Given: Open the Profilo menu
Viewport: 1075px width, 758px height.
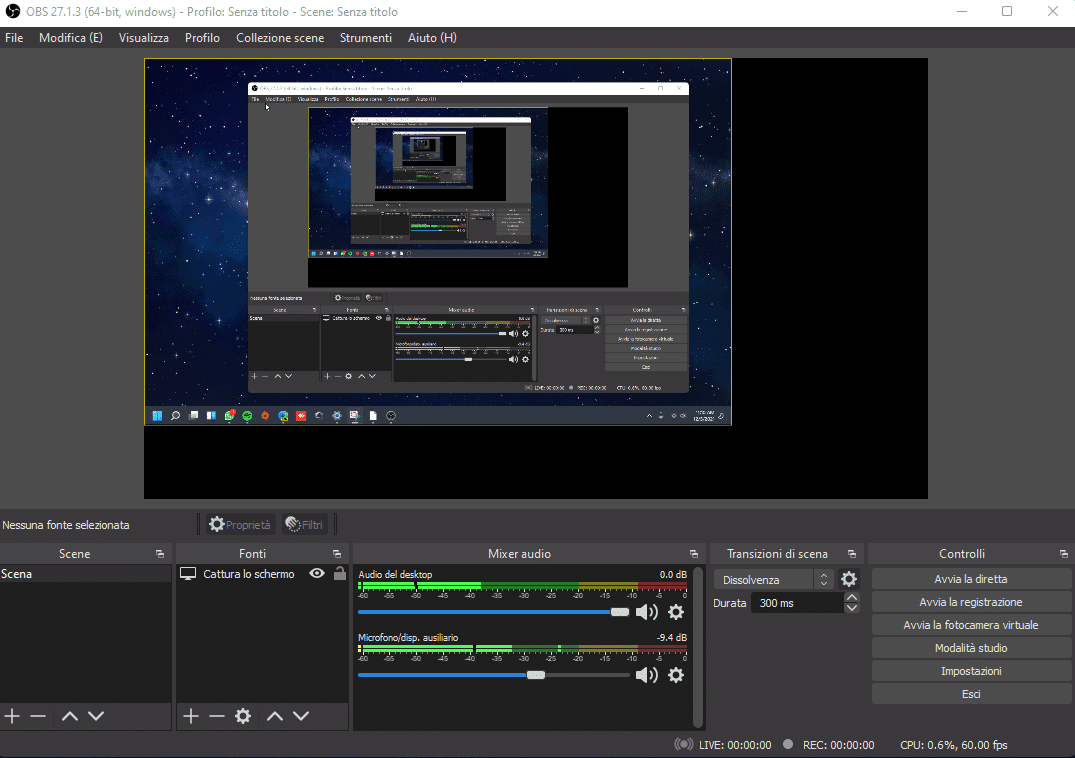Looking at the screenshot, I should point(202,38).
